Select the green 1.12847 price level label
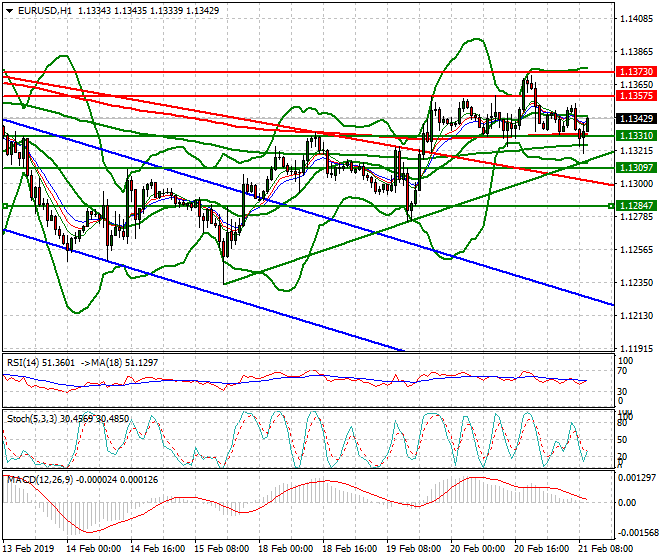Screen dimensions: 660x560 coord(636,205)
